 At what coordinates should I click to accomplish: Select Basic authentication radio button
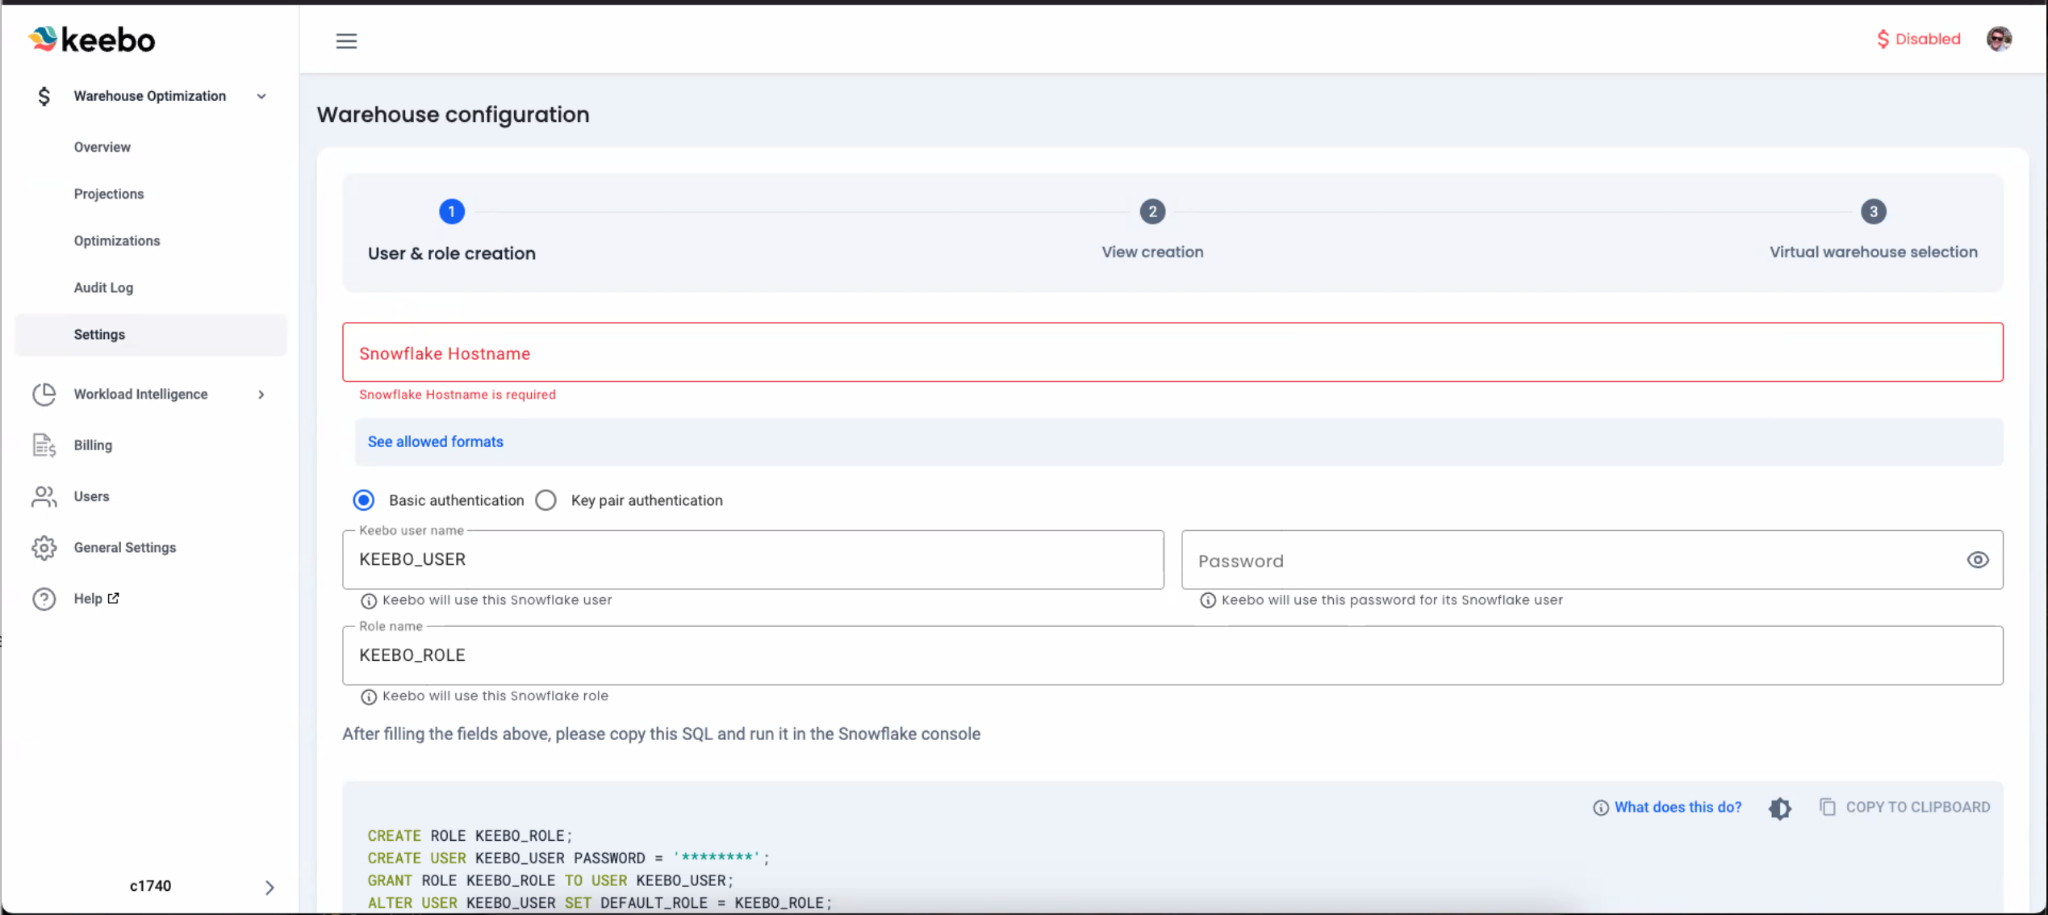click(364, 500)
